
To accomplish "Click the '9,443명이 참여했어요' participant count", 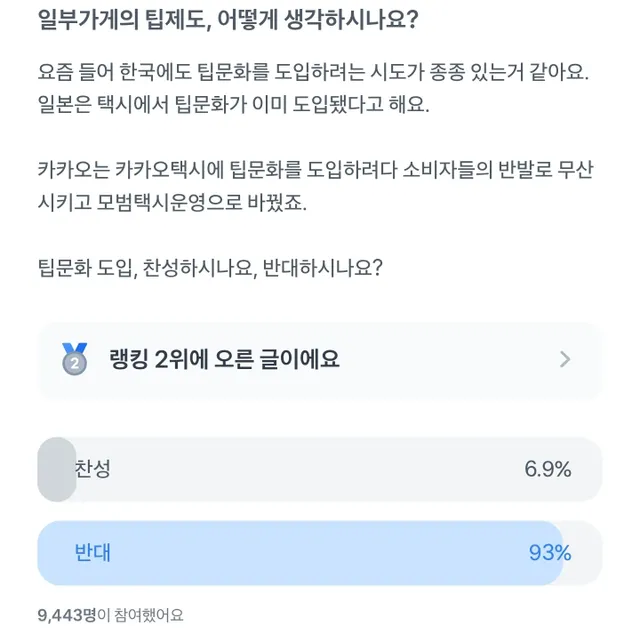I will (x=111, y=614).
